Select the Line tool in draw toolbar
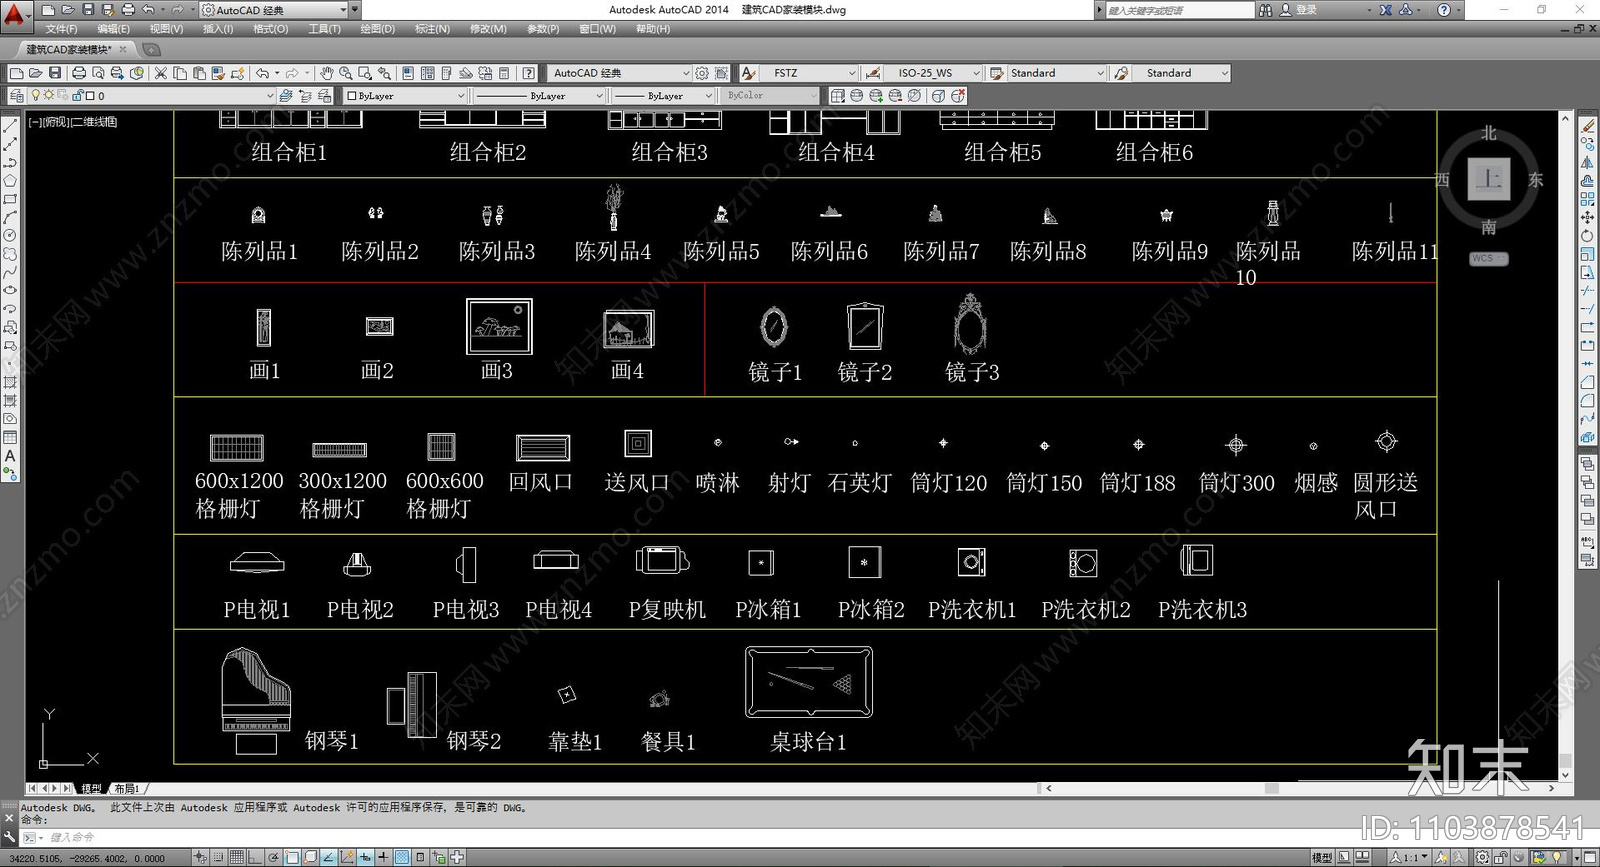This screenshot has width=1600, height=867. [10, 126]
